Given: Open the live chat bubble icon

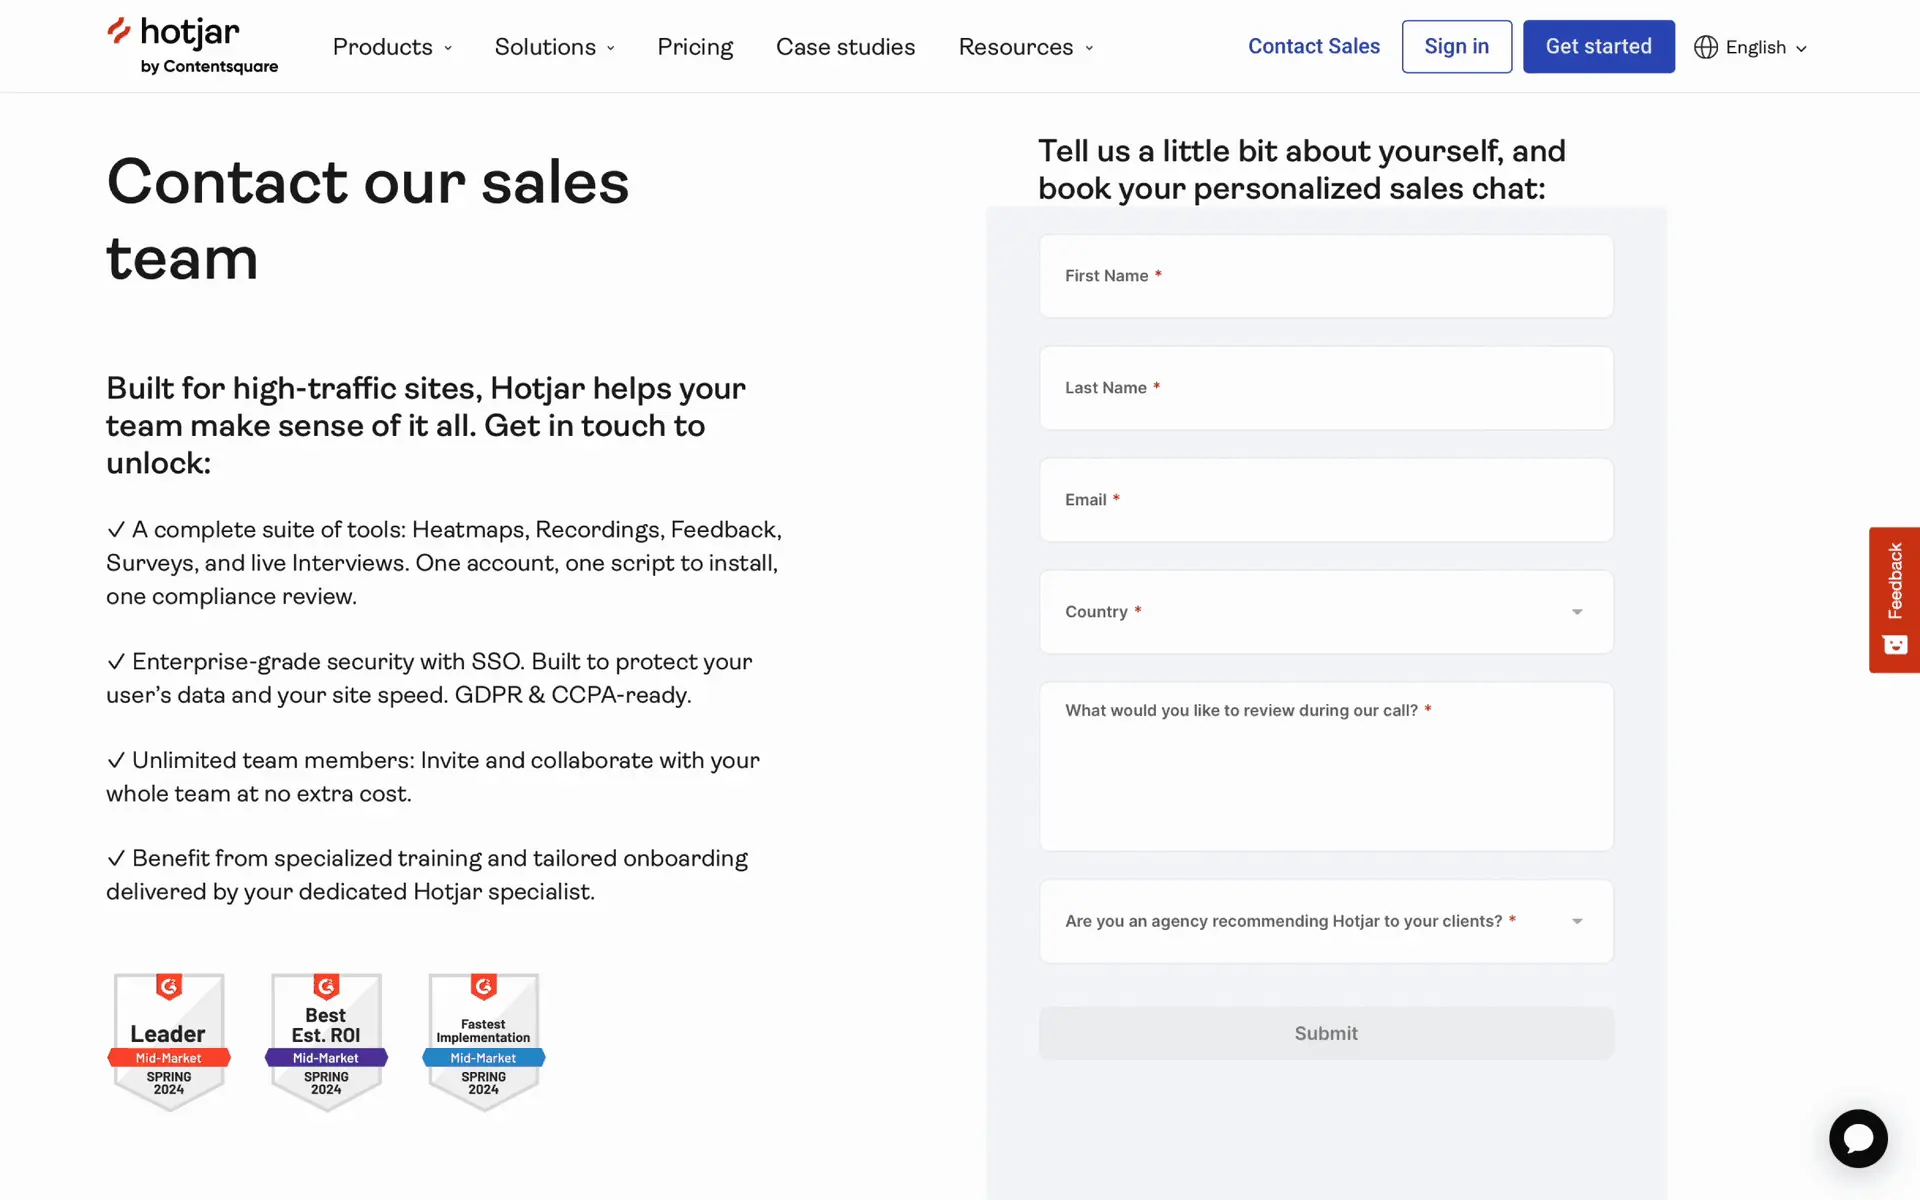Looking at the screenshot, I should tap(1858, 1138).
